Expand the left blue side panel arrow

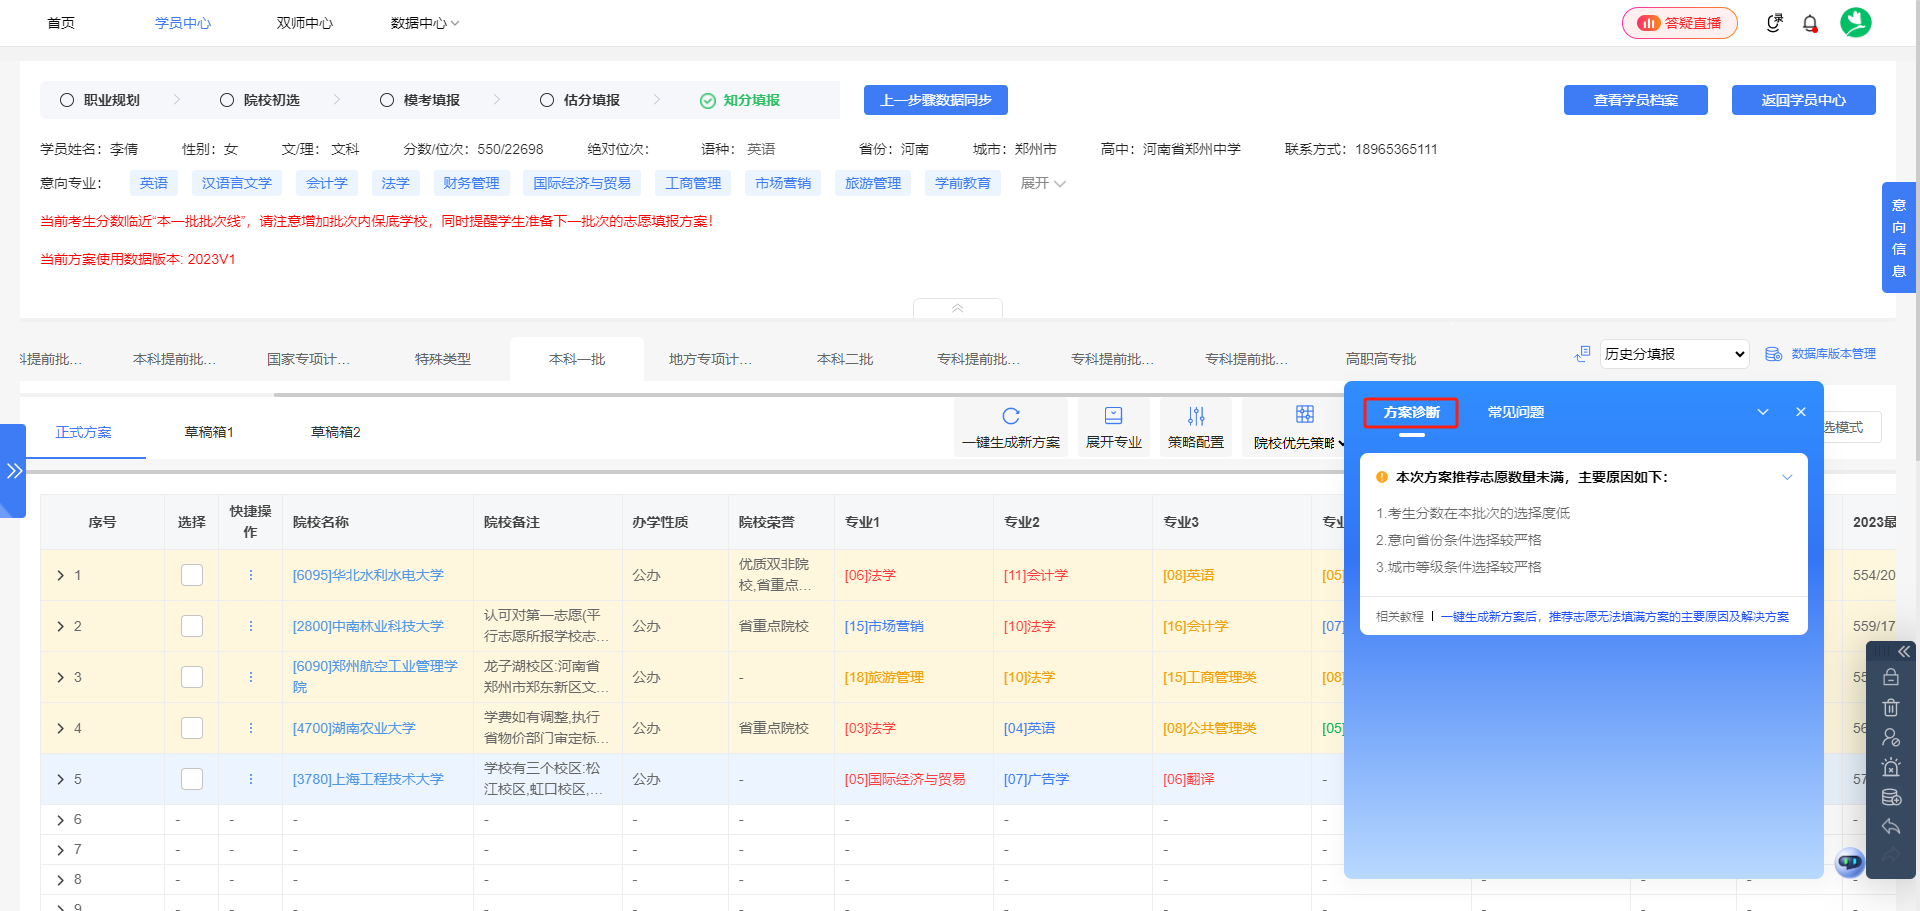coord(13,471)
